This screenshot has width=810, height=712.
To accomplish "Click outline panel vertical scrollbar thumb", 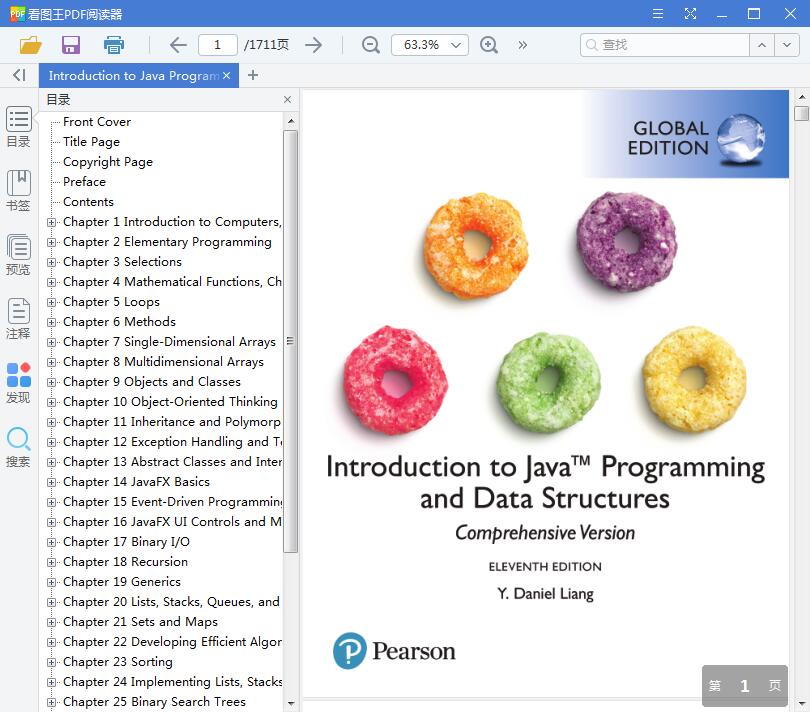I will point(290,341).
